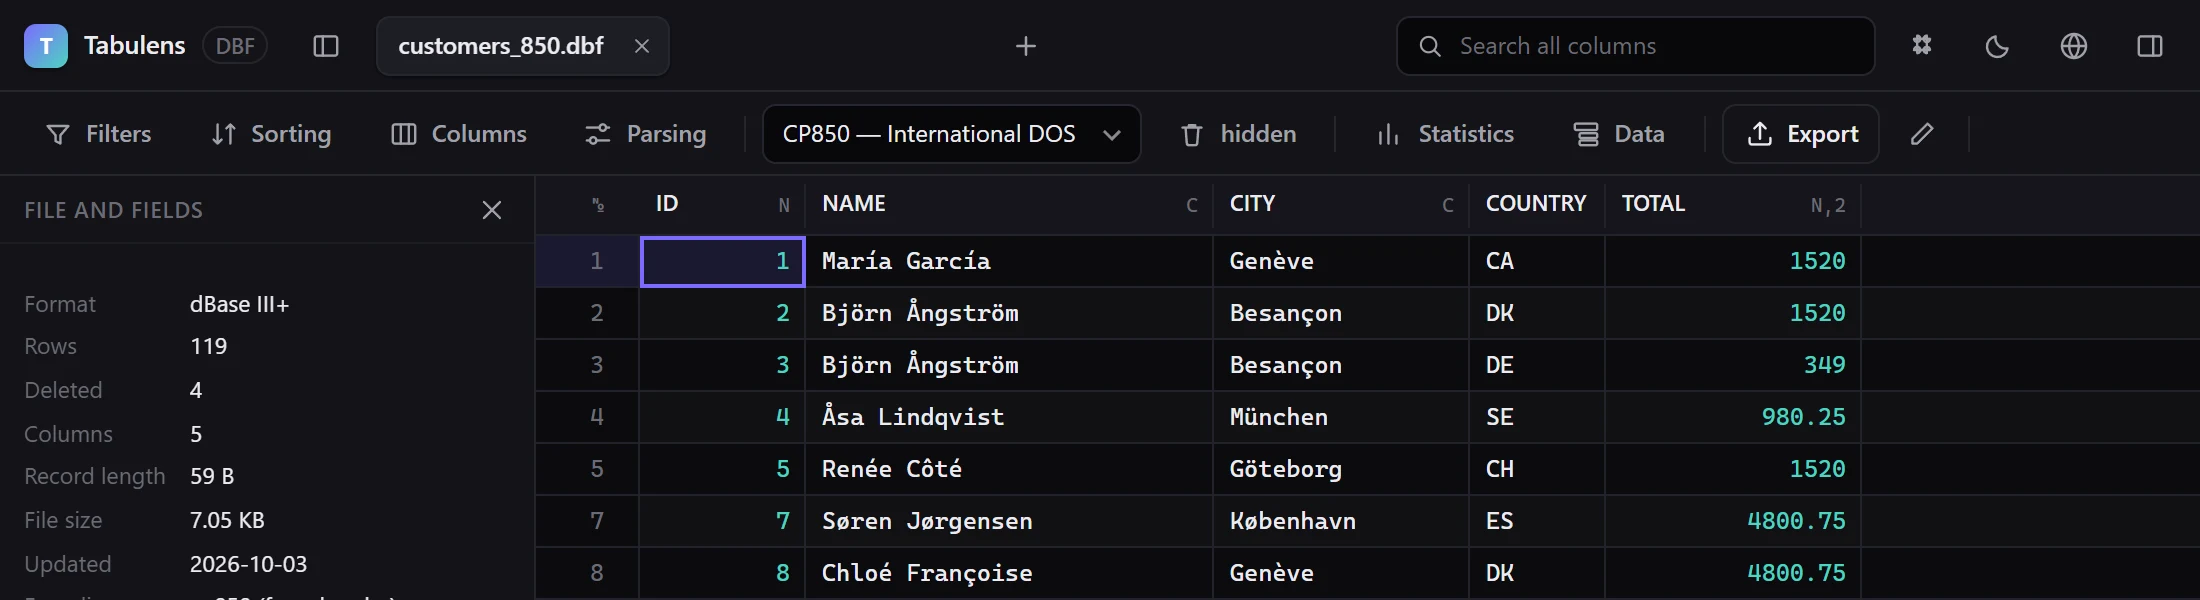Open a new tab with plus icon
2200x600 pixels.
(x=1026, y=46)
